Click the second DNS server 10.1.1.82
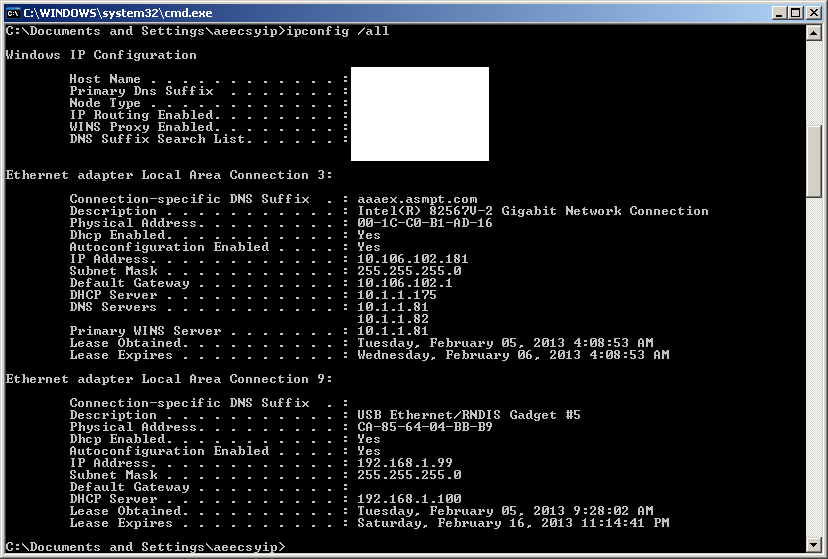The height and width of the screenshot is (559, 828). pyautogui.click(x=393, y=319)
